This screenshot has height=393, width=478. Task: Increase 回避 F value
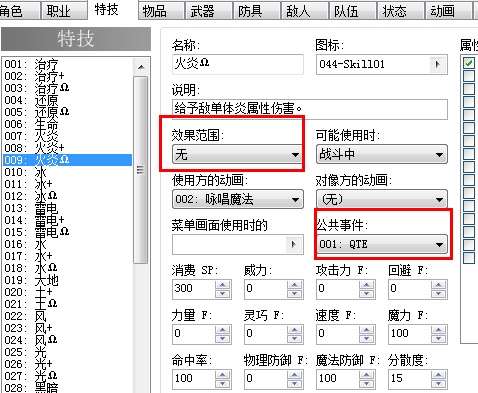pos(438,285)
